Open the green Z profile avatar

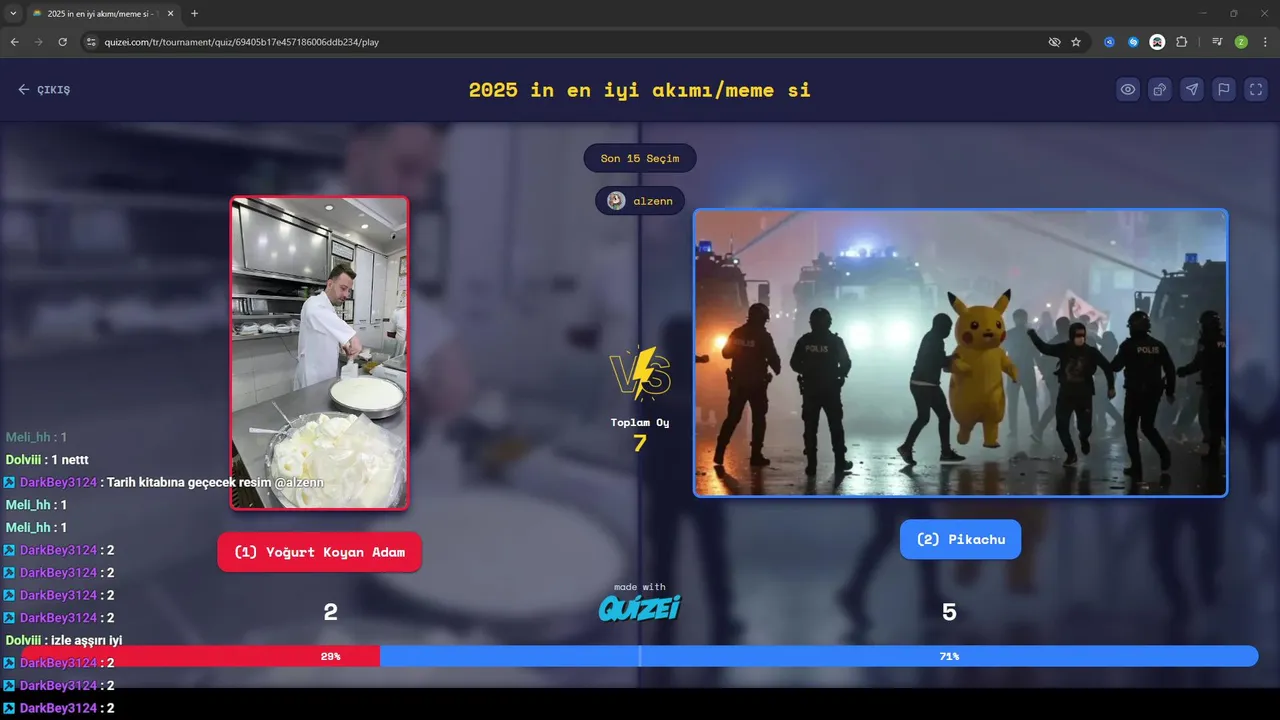[x=1241, y=42]
